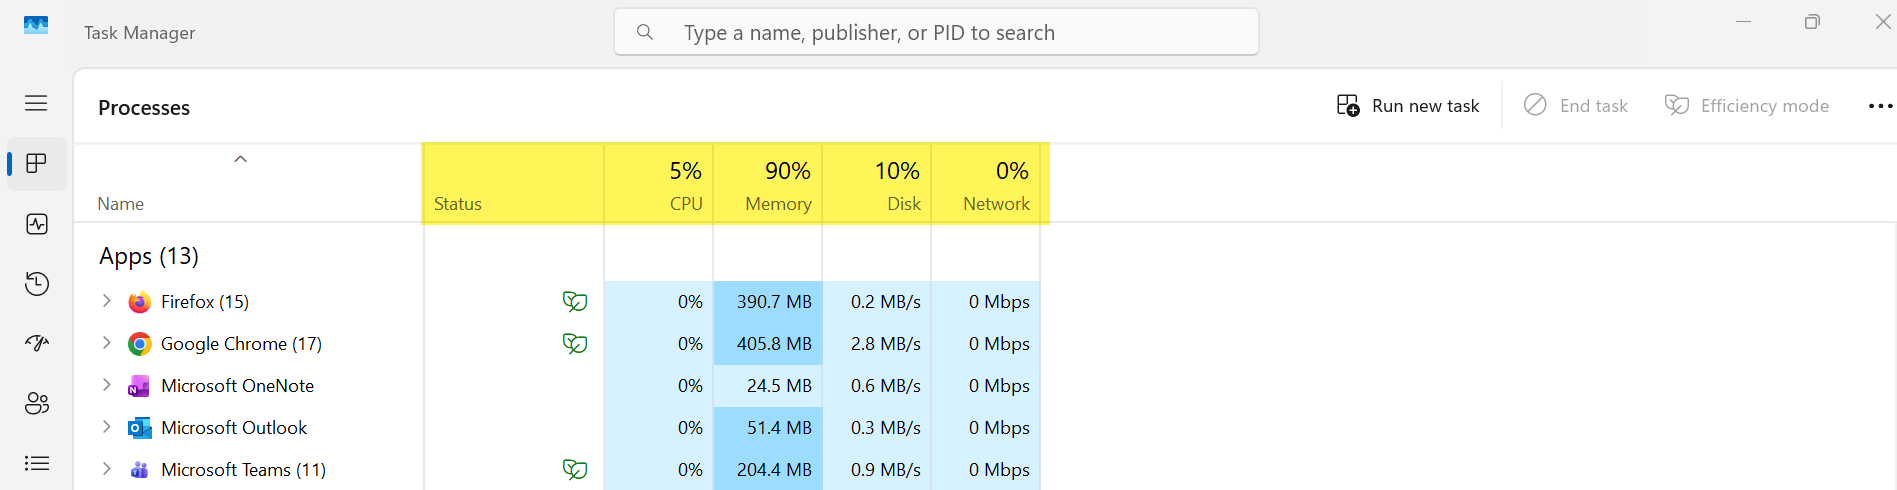This screenshot has width=1897, height=490.
Task: Expand the Firefox process group
Action: coord(107,301)
